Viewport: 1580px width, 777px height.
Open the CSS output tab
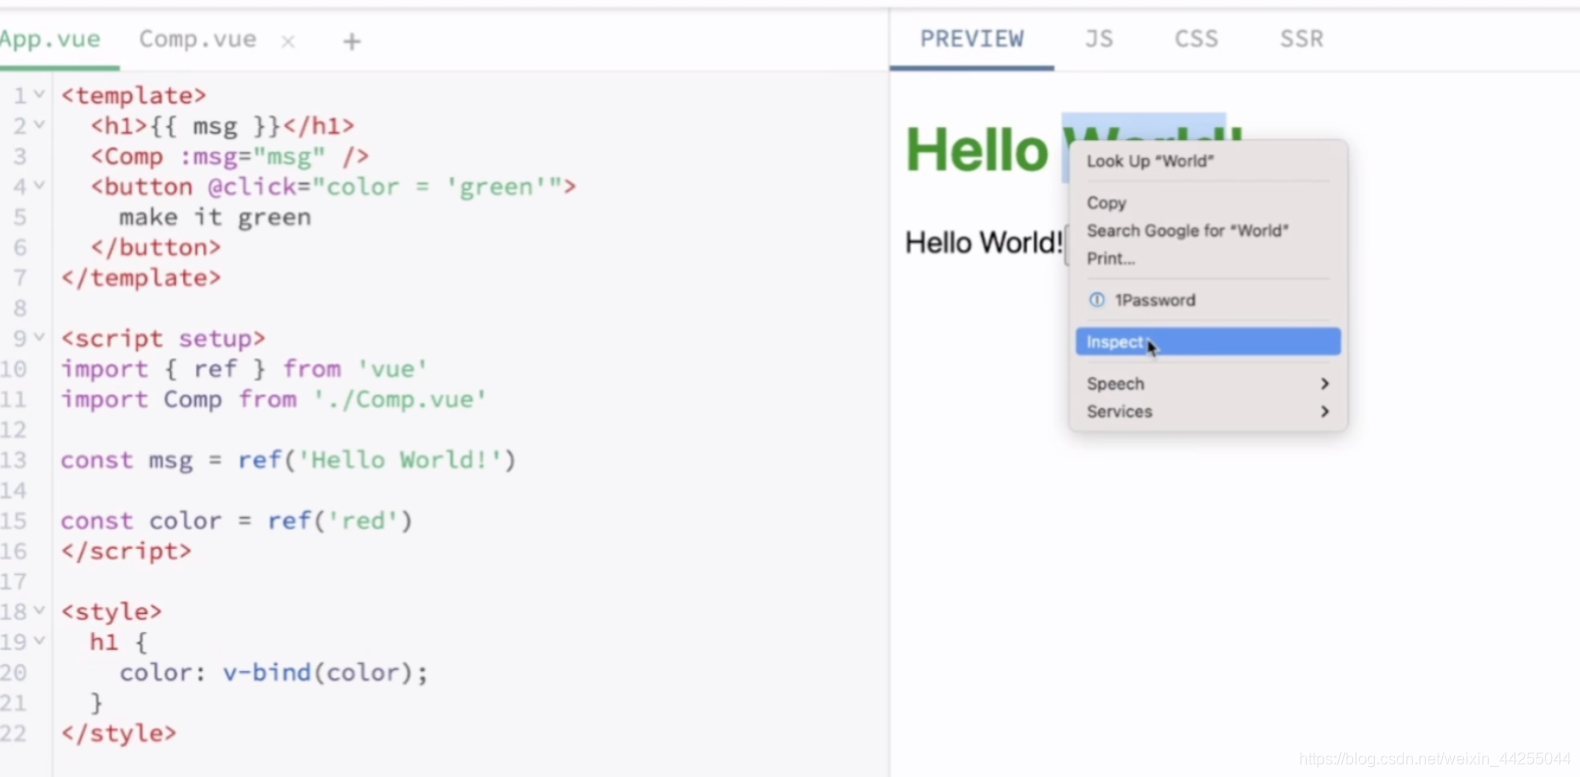[1196, 39]
